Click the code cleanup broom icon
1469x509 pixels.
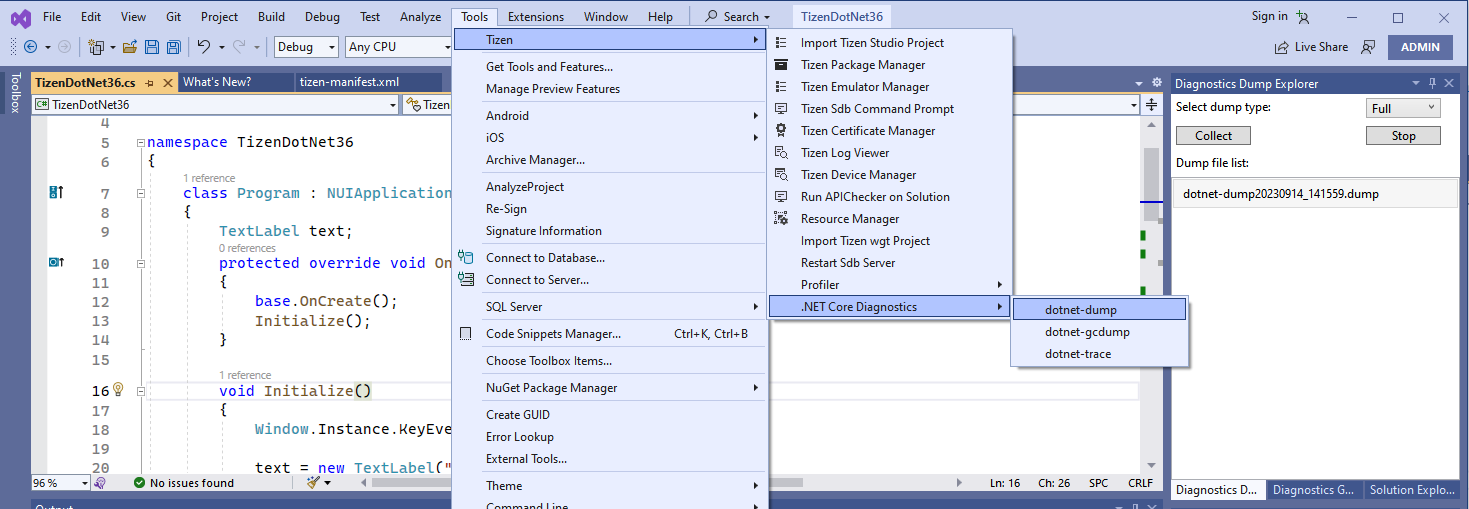[x=314, y=483]
